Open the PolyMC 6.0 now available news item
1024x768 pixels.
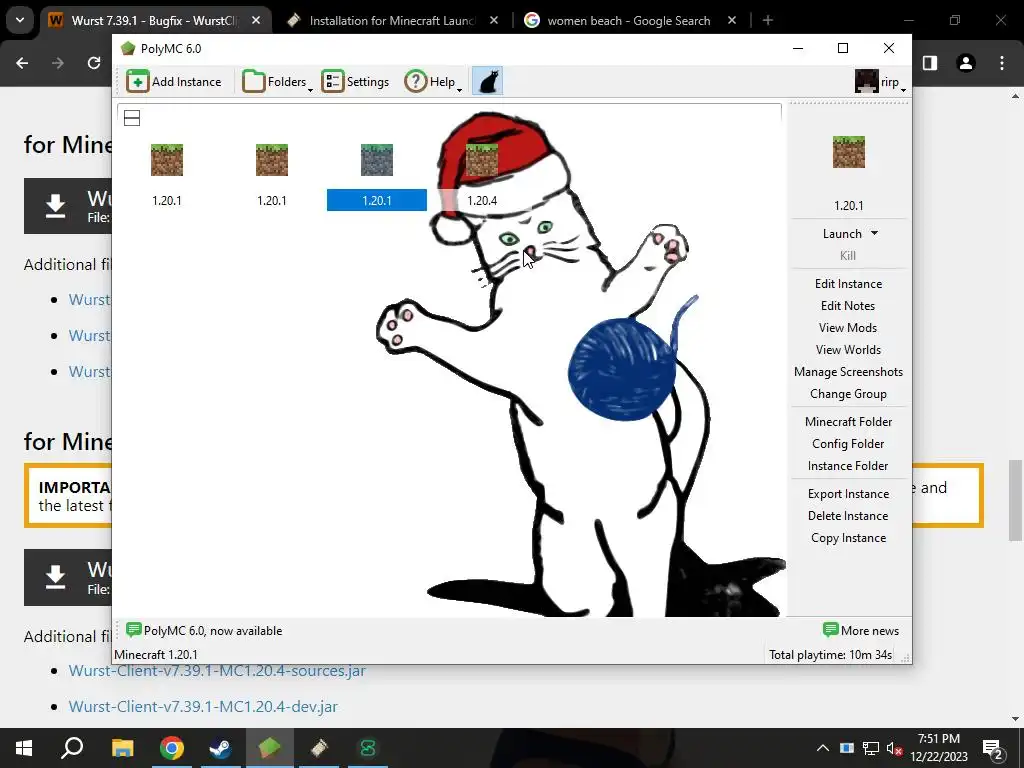point(204,630)
